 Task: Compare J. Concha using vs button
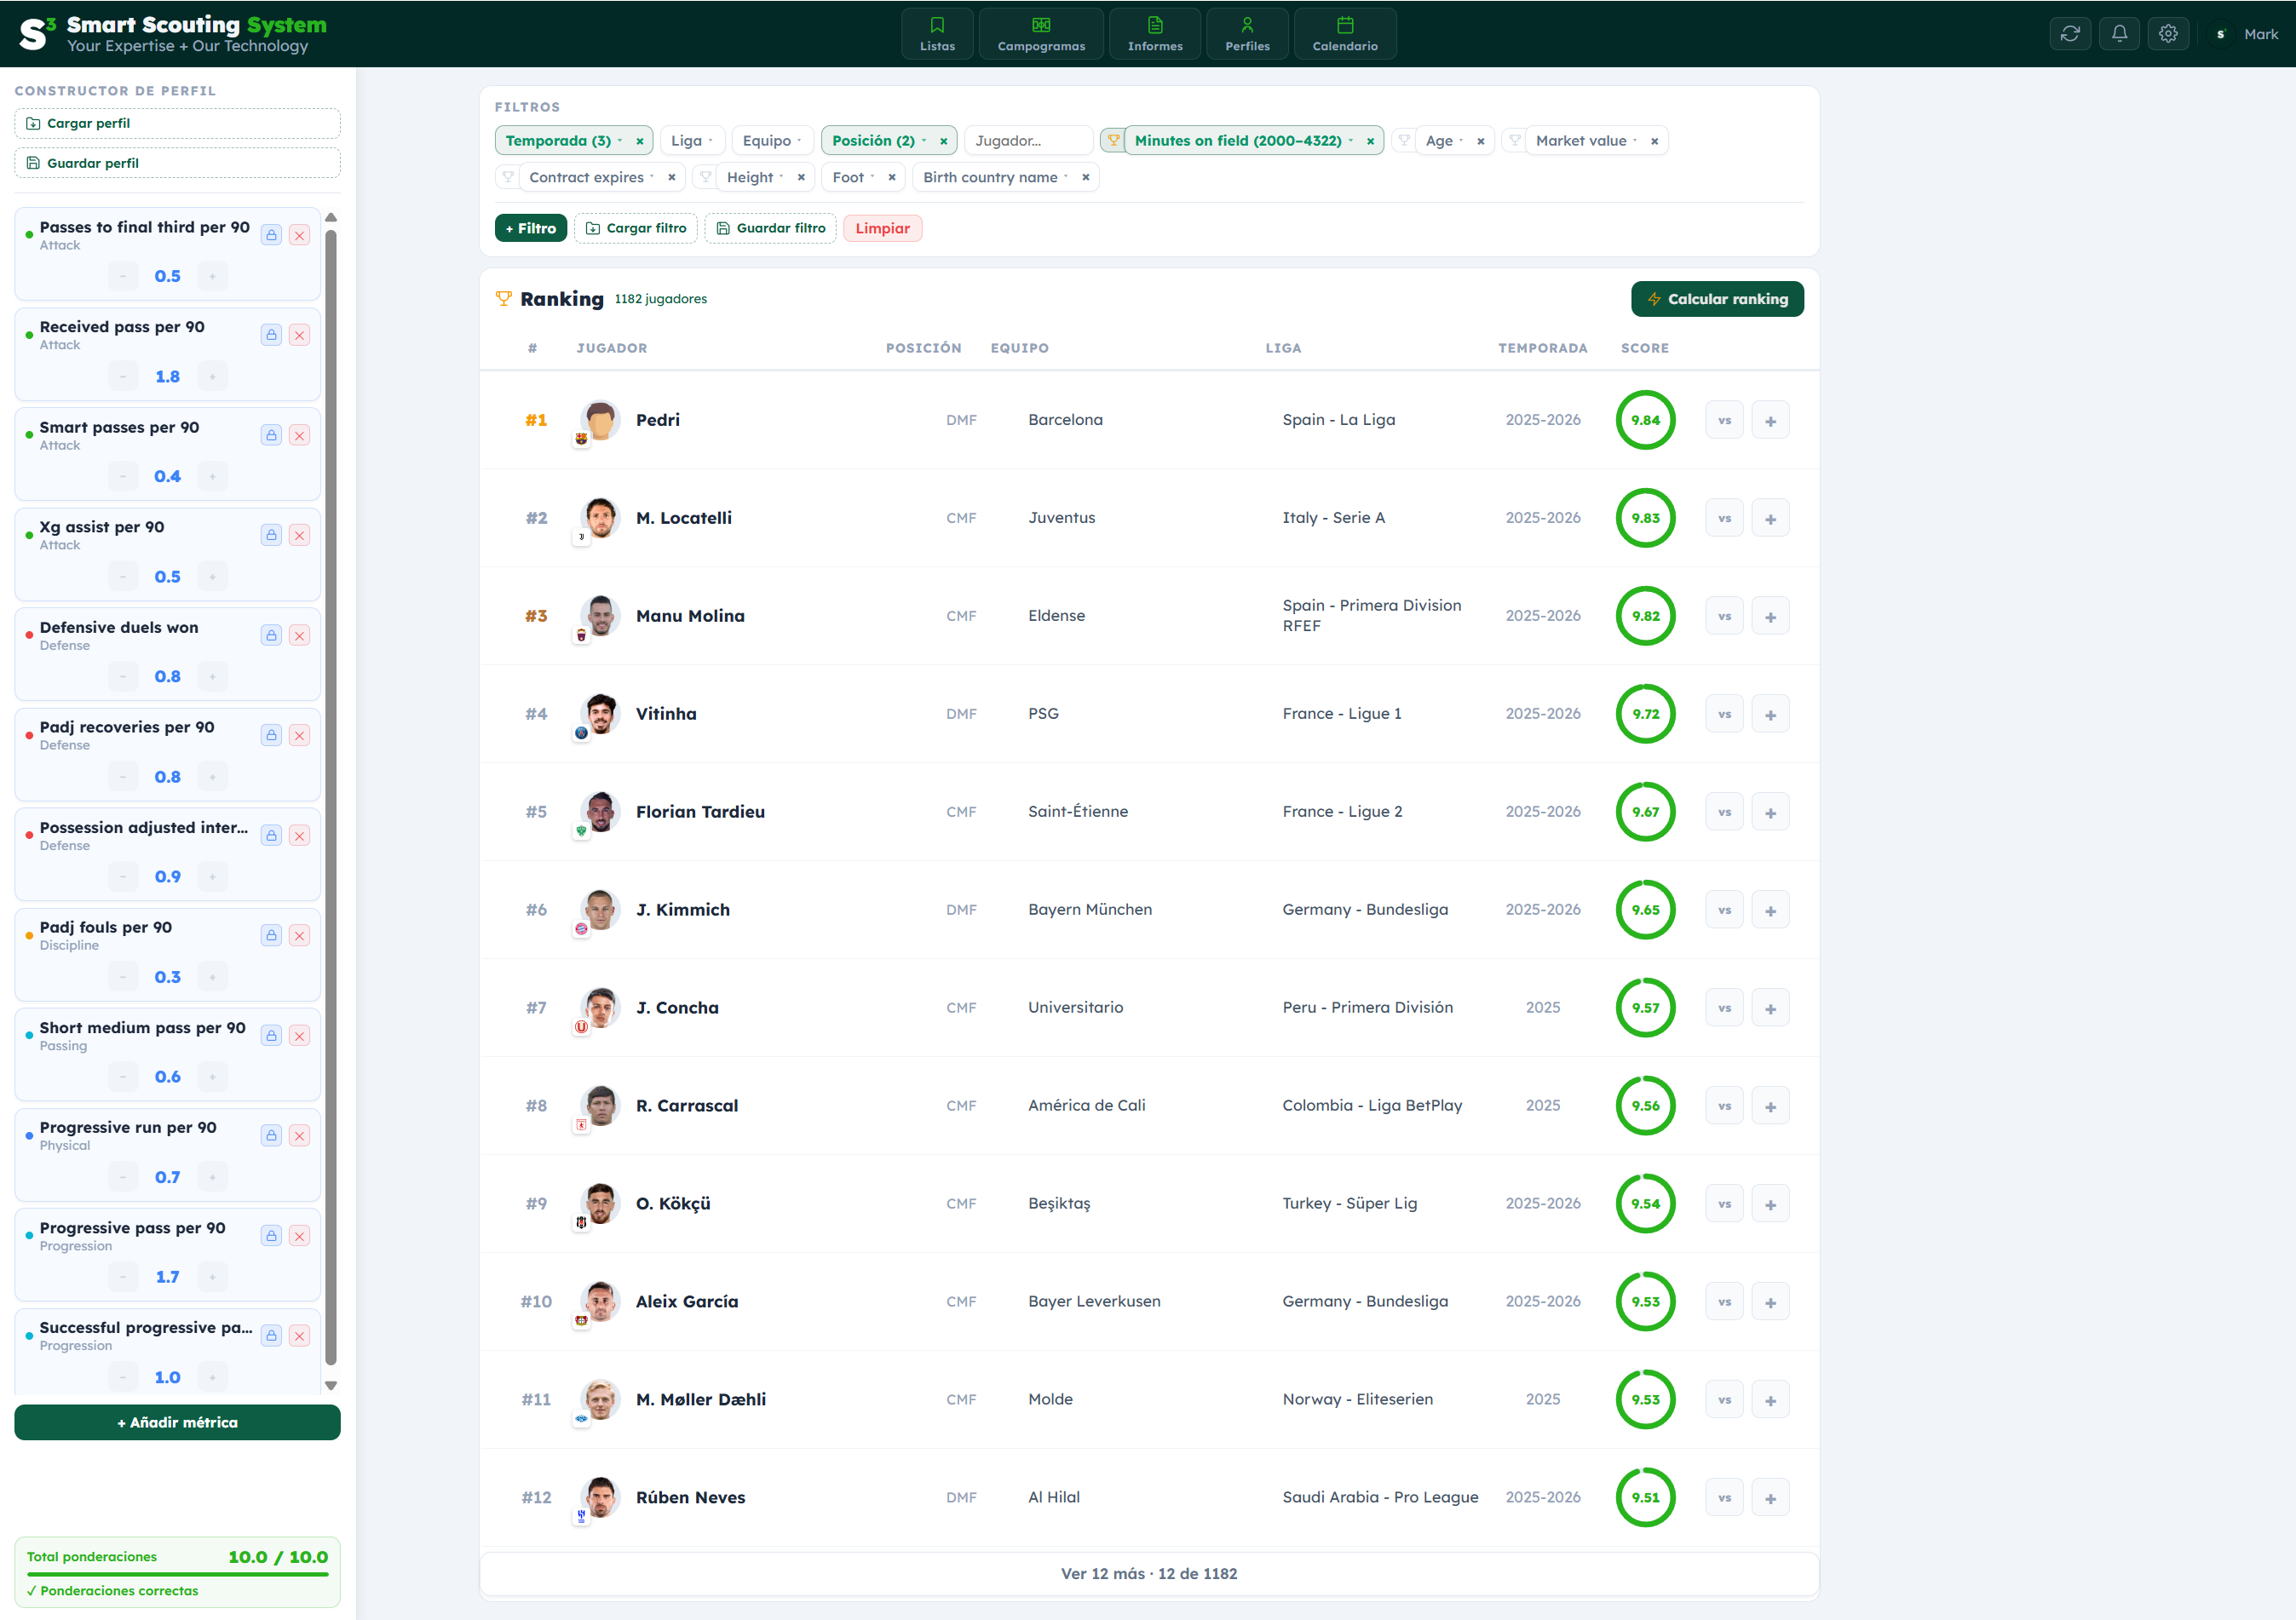(x=1724, y=1008)
